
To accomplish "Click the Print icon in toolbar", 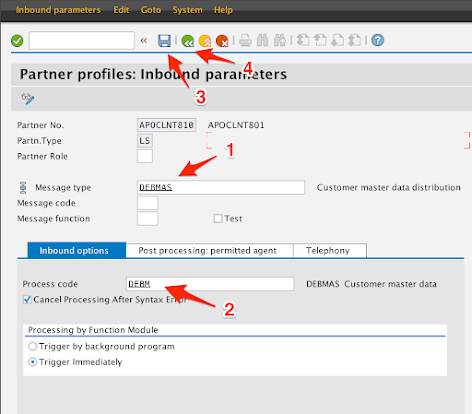I will 245,41.
